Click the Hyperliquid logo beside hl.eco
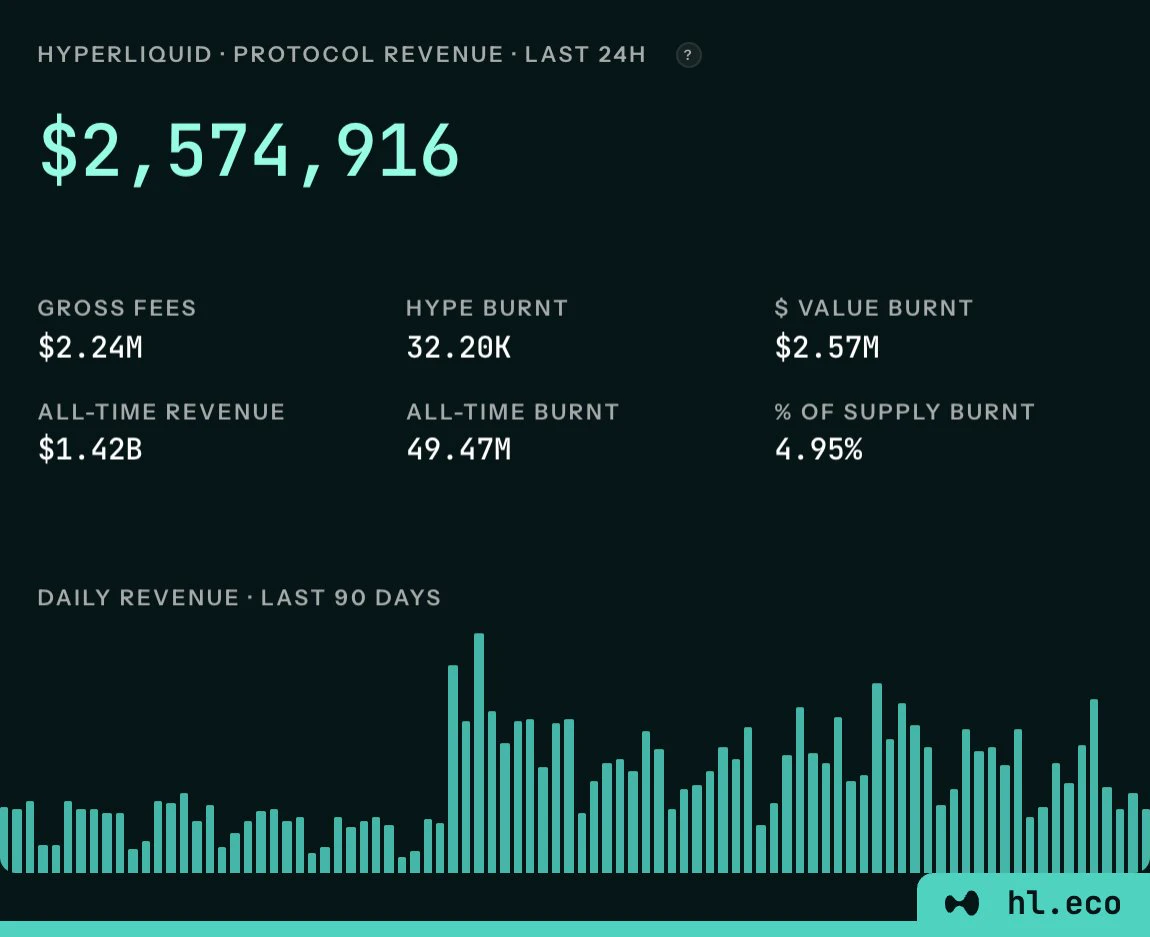 (x=962, y=903)
